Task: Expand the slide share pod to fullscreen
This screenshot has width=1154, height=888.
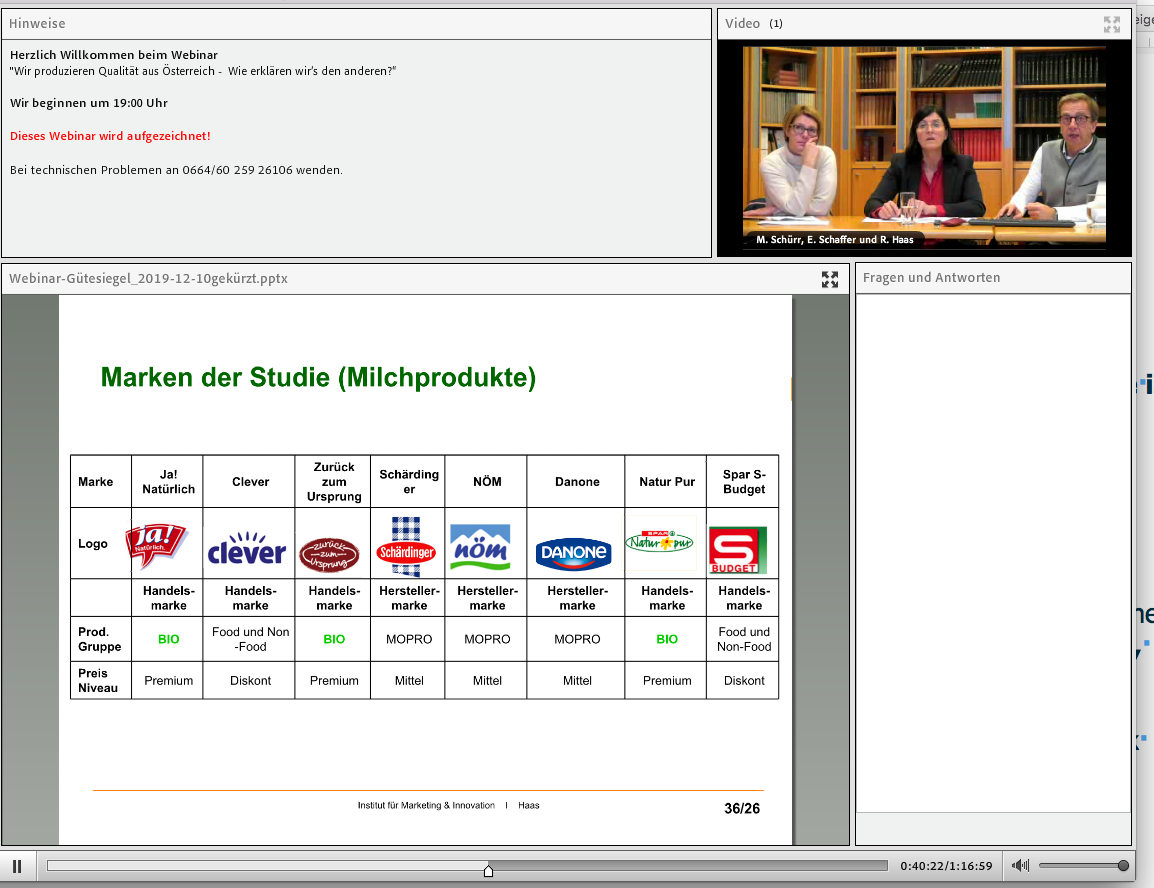Action: point(830,279)
